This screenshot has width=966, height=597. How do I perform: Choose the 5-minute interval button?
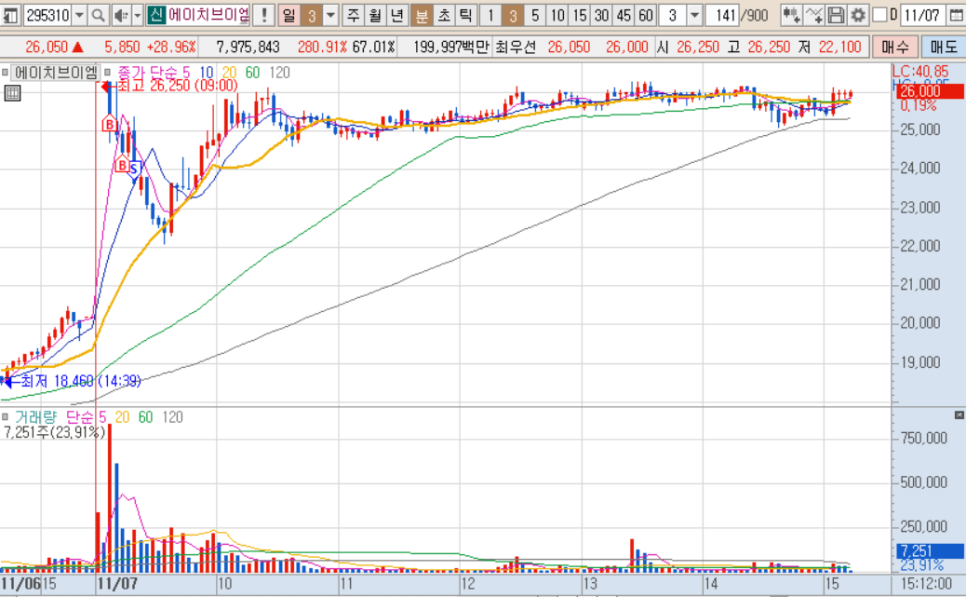[535, 15]
